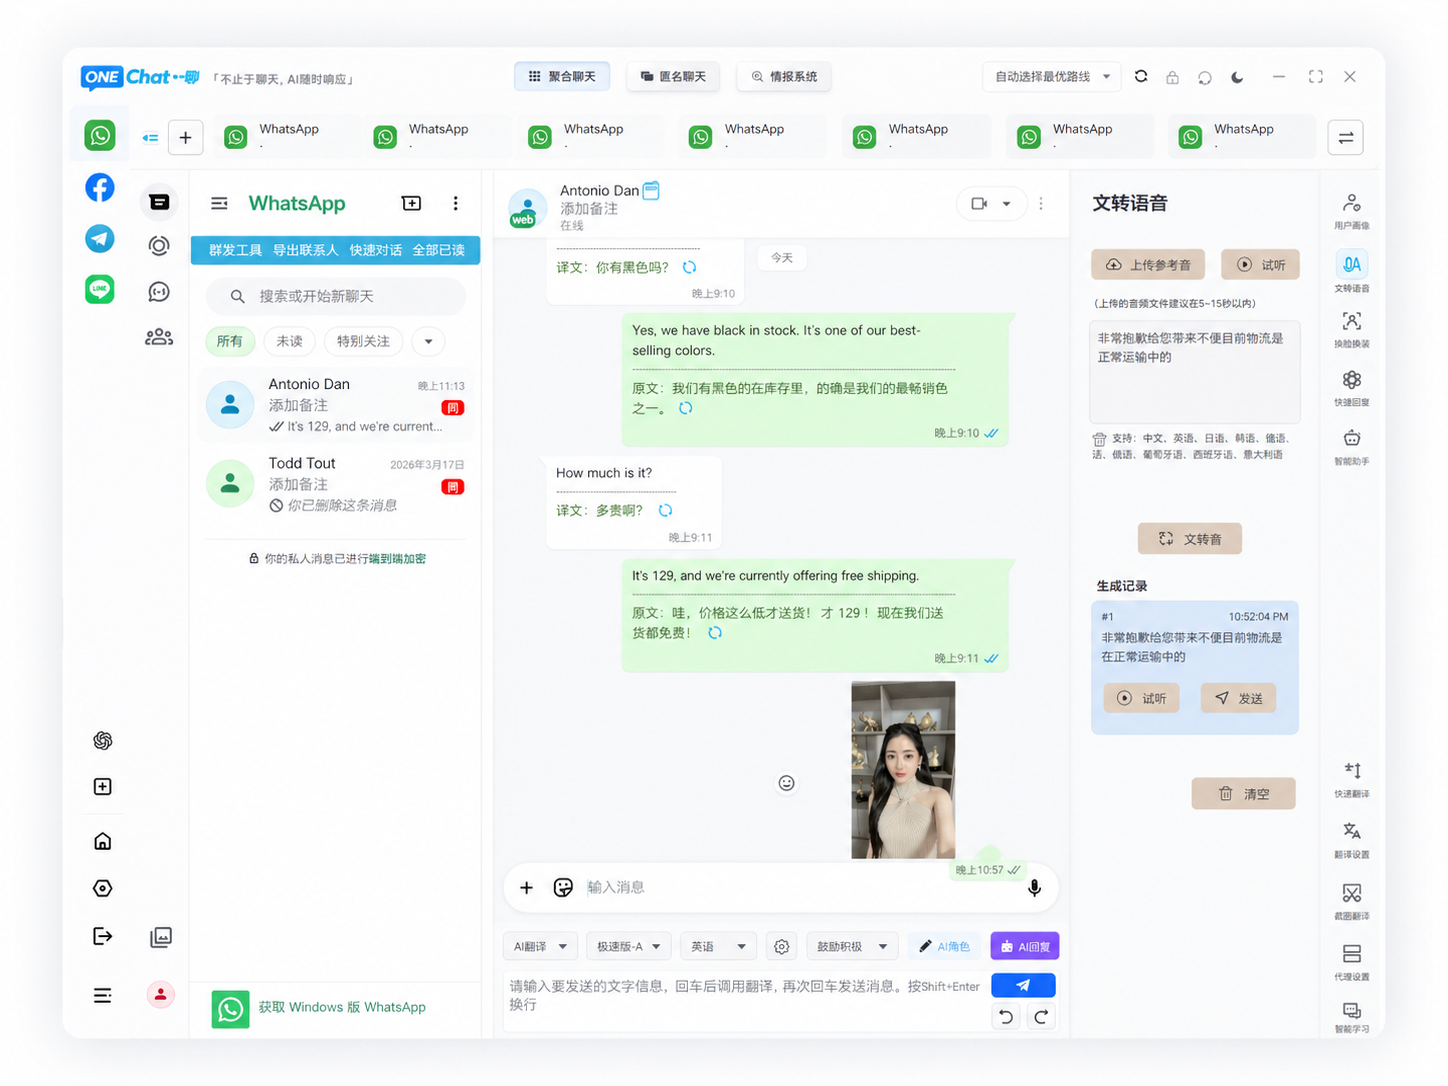
Task: Open the Todd Tout conversation
Action: [335, 484]
